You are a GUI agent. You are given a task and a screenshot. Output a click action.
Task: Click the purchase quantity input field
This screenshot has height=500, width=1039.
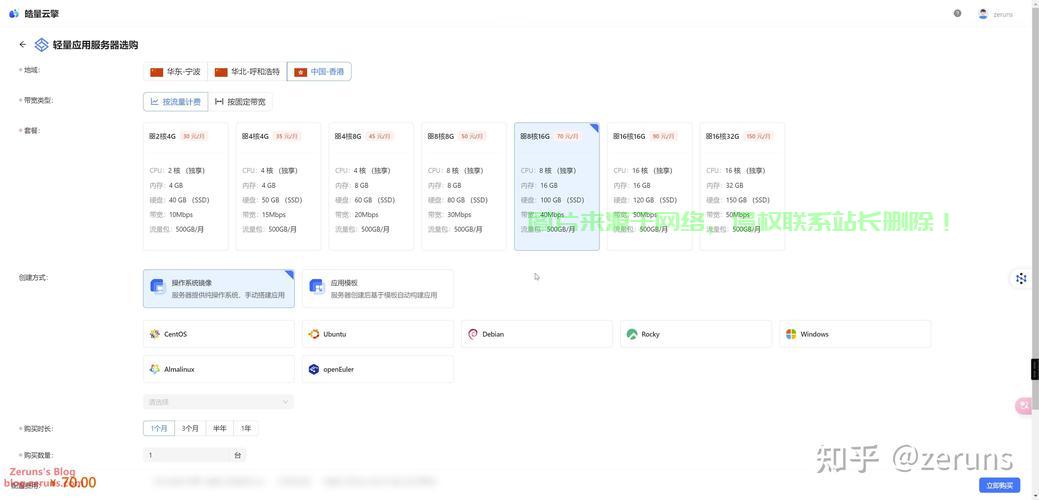pyautogui.click(x=187, y=455)
